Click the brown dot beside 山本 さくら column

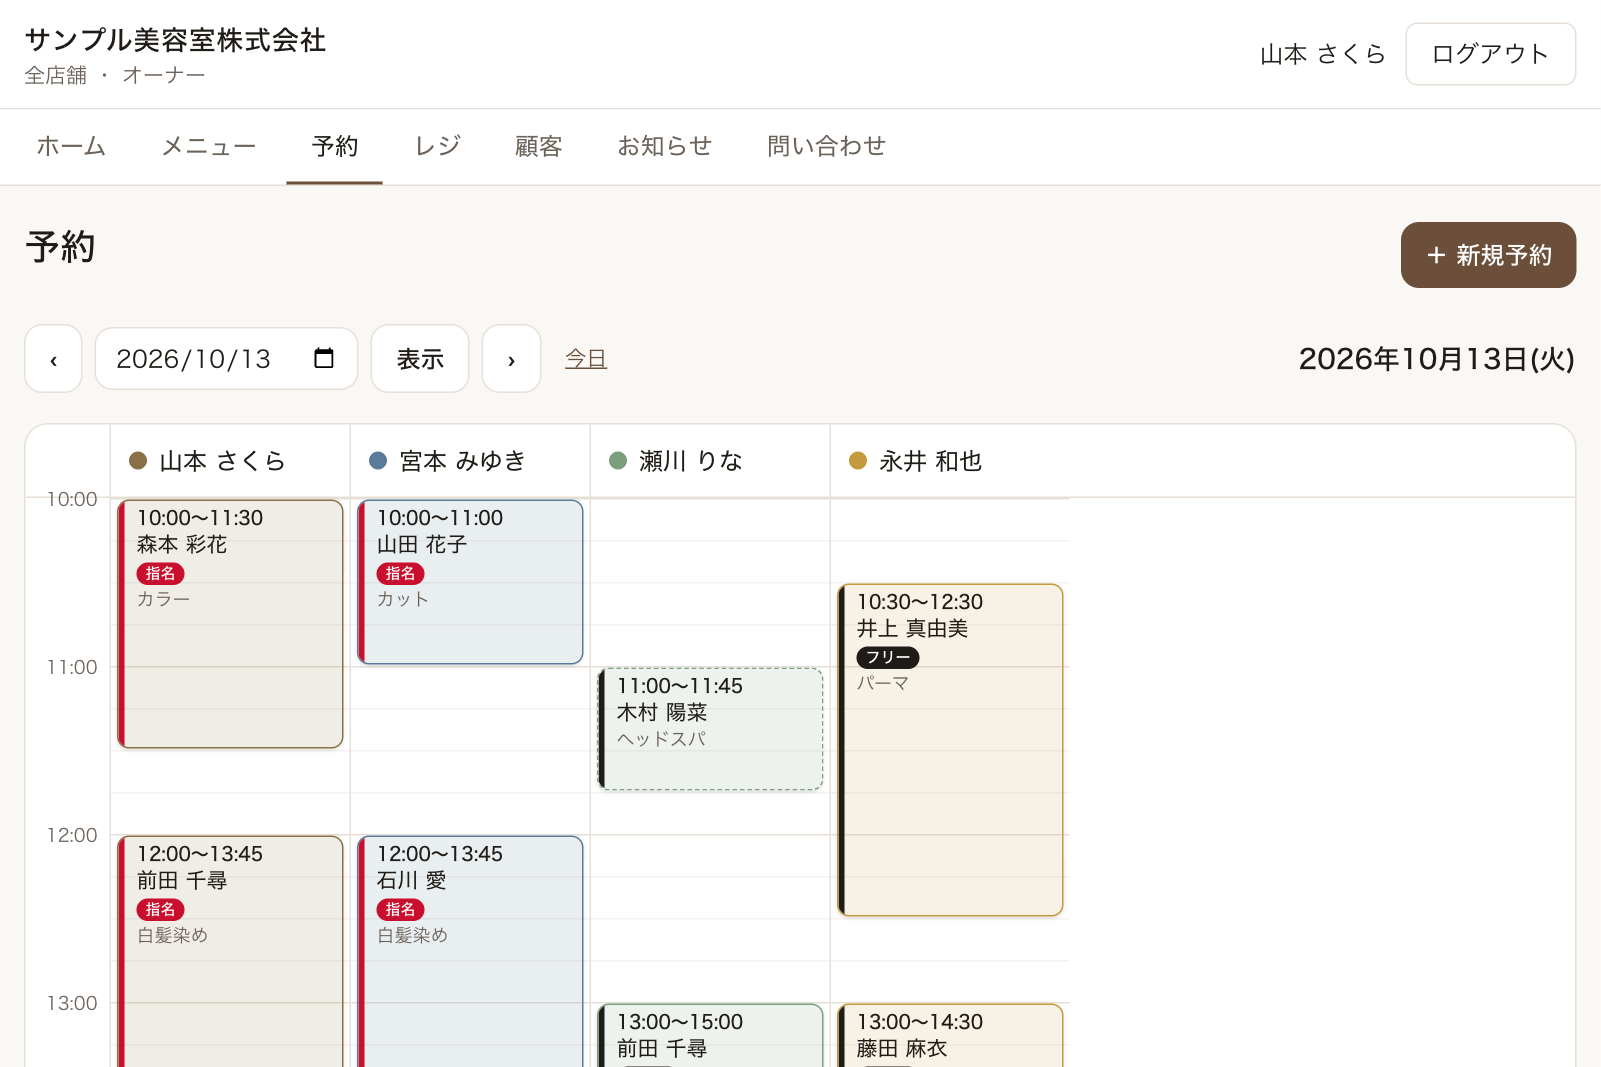click(x=138, y=461)
